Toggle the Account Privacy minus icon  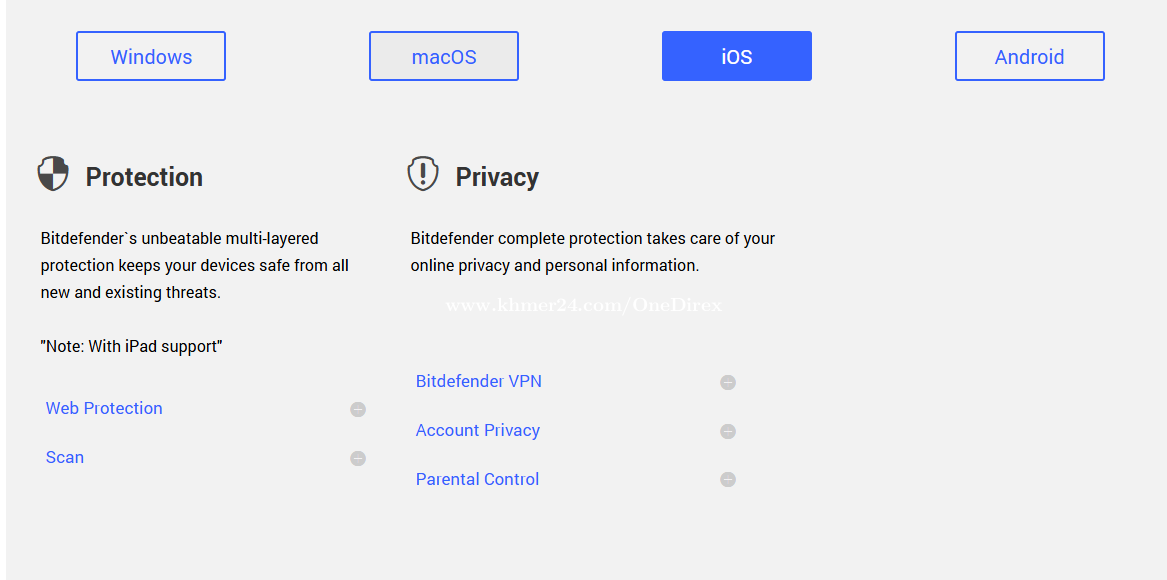coord(728,431)
